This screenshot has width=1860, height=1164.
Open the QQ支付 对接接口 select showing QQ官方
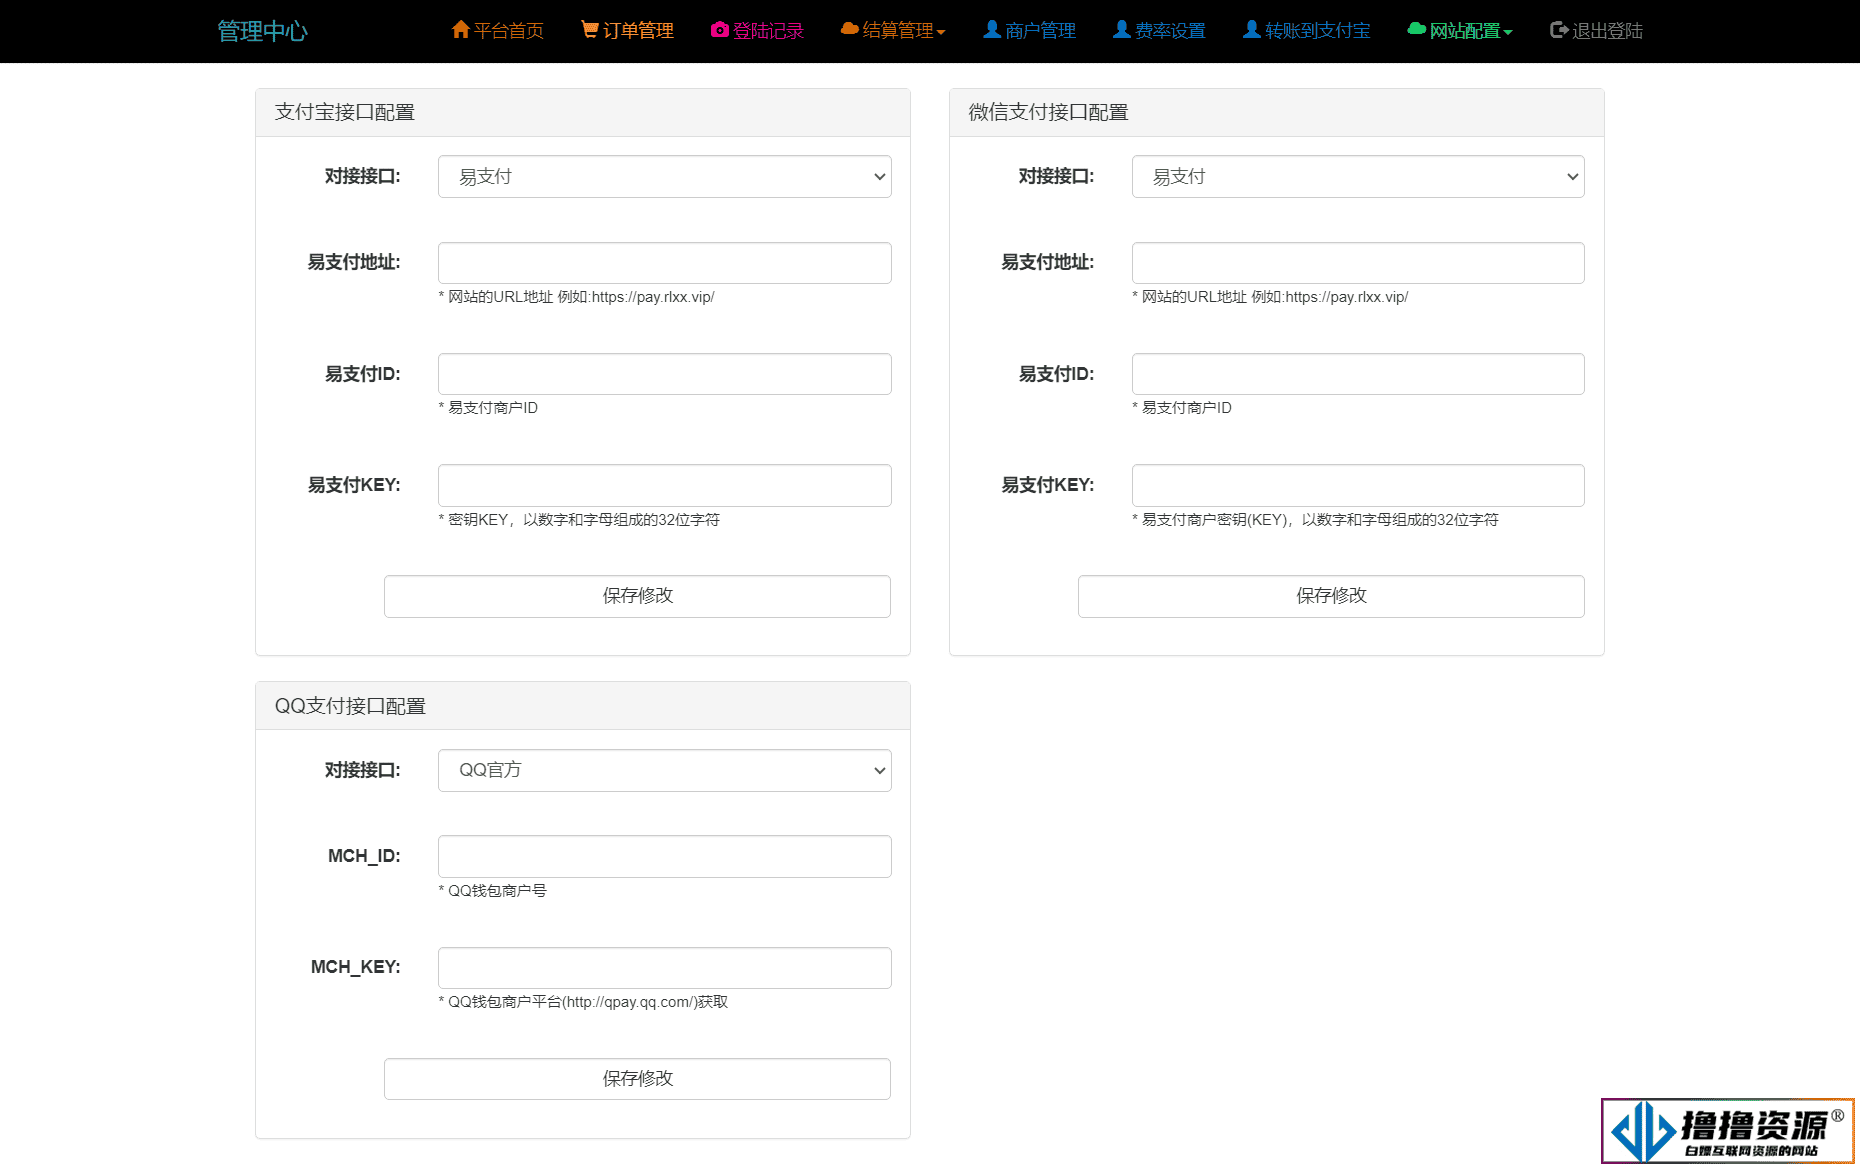665,771
